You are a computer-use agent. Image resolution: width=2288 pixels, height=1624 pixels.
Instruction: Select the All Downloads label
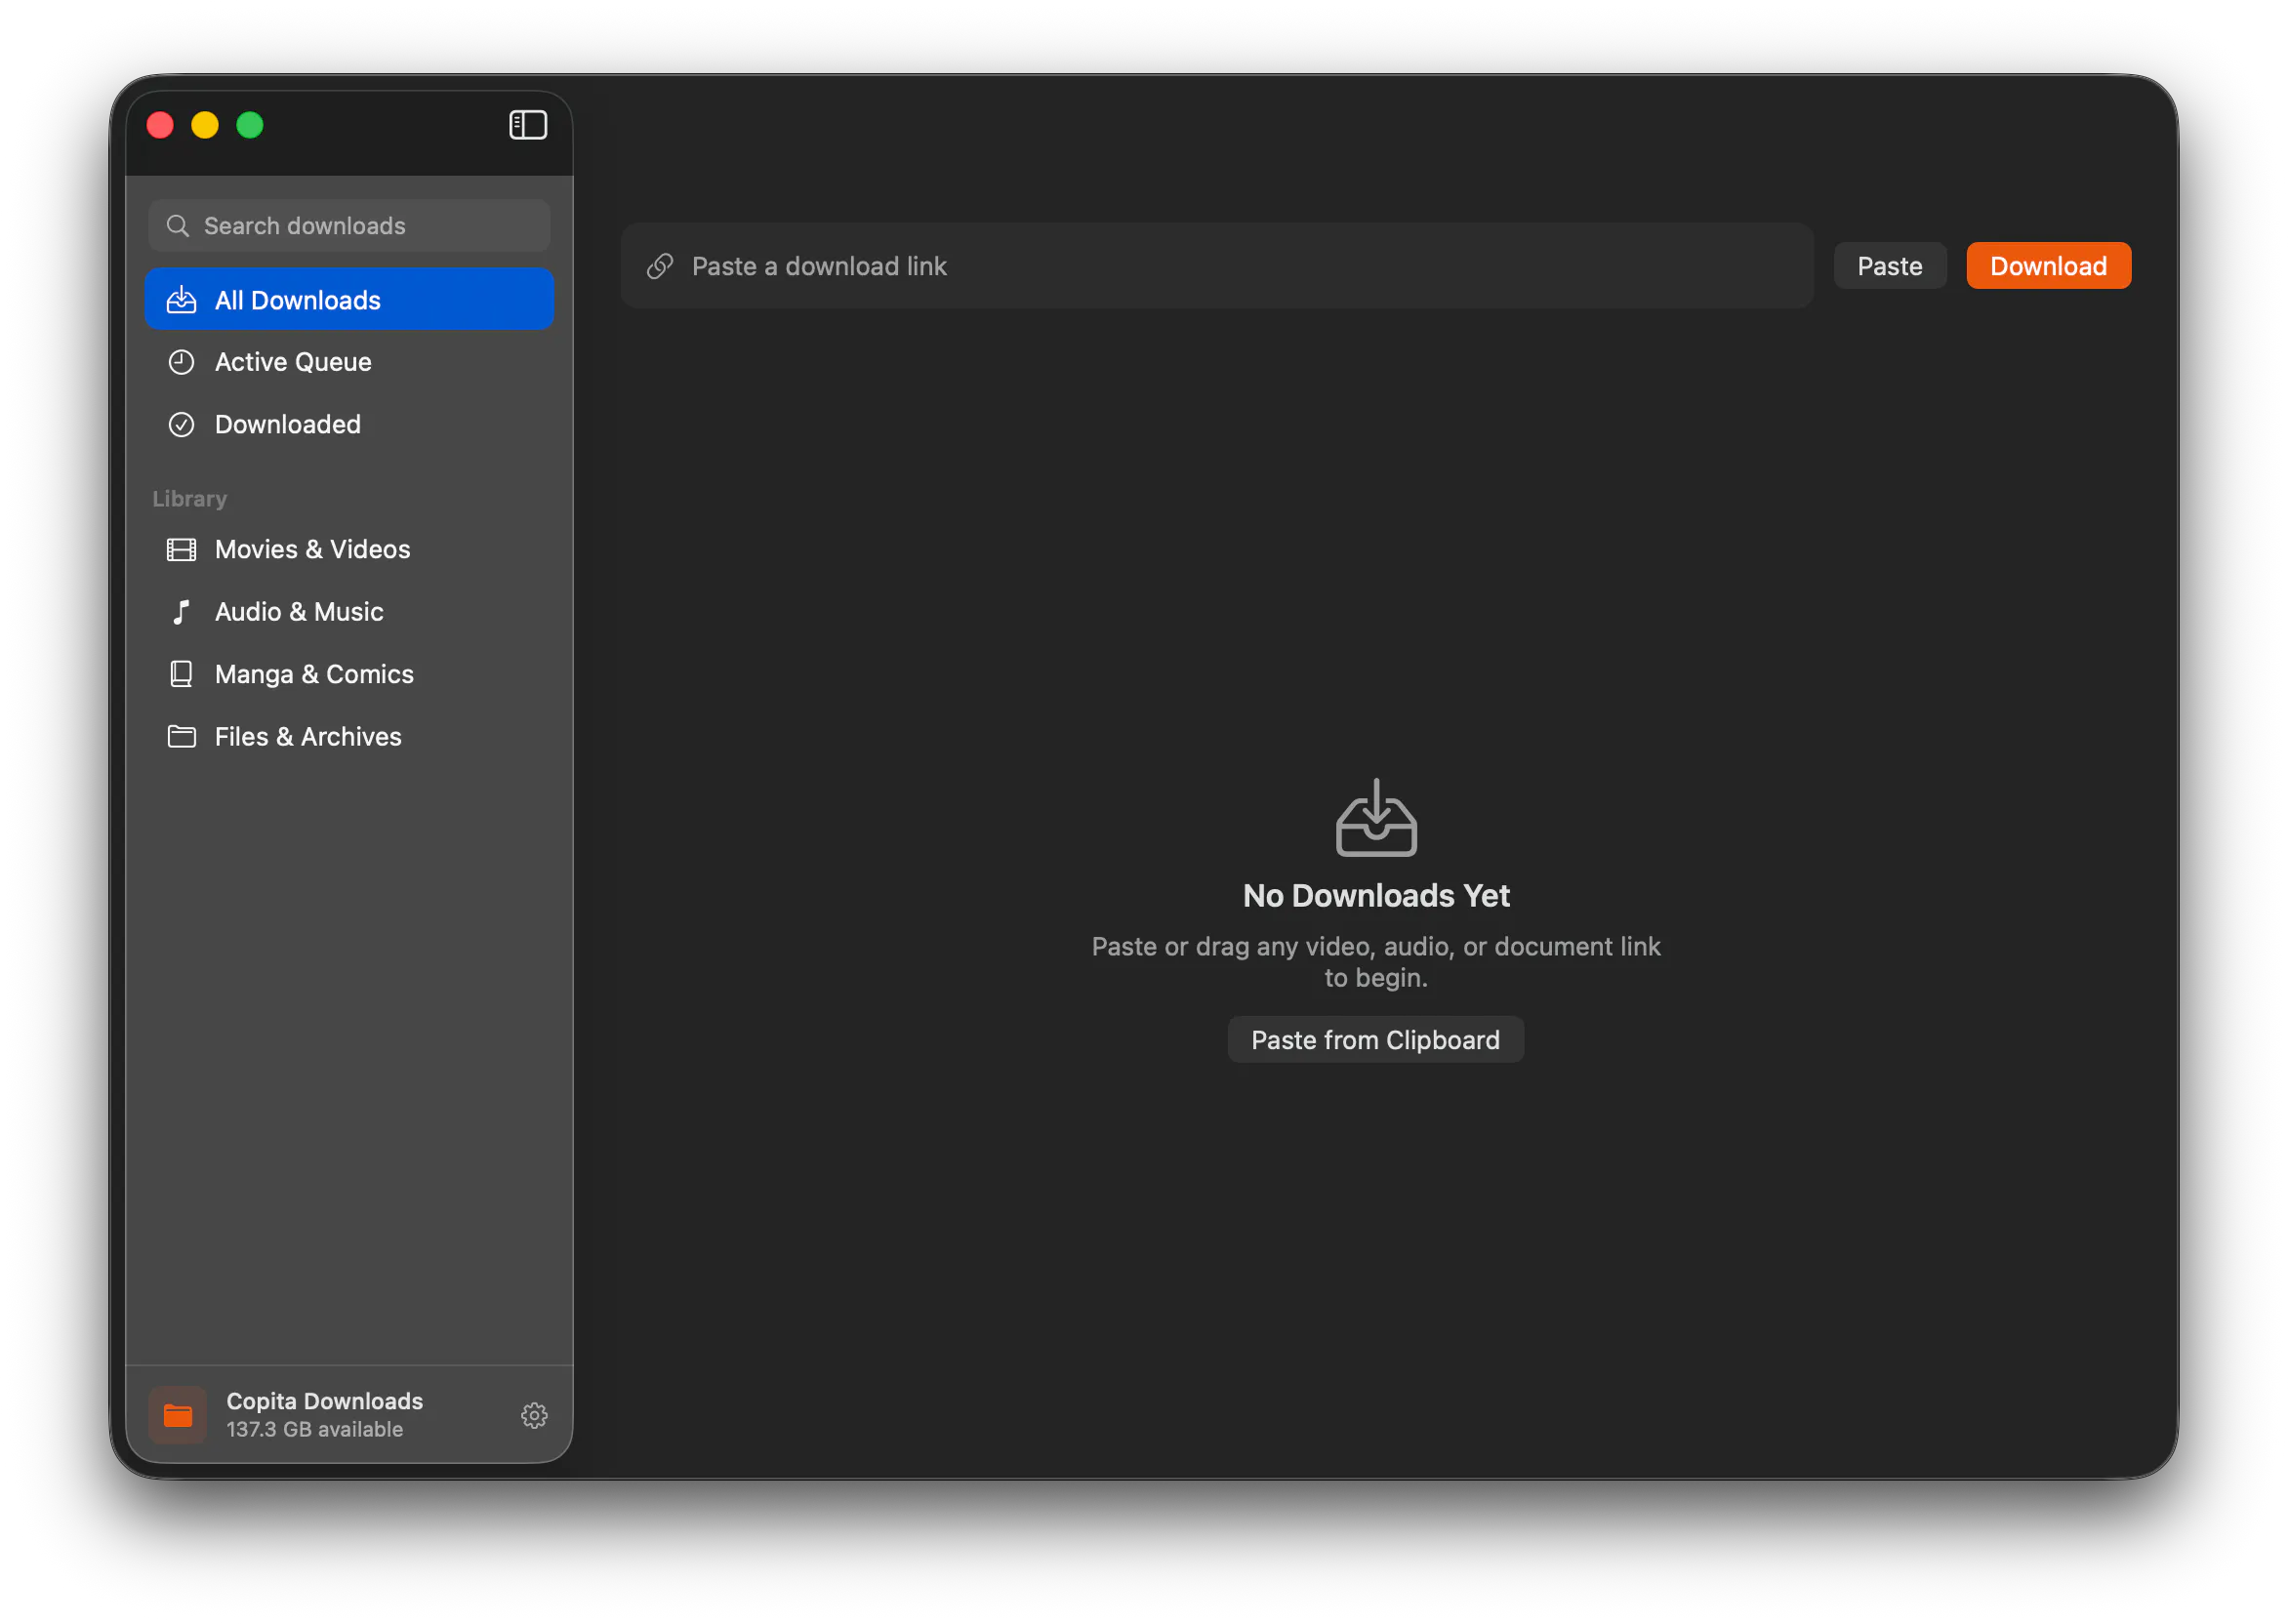pyautogui.click(x=298, y=300)
